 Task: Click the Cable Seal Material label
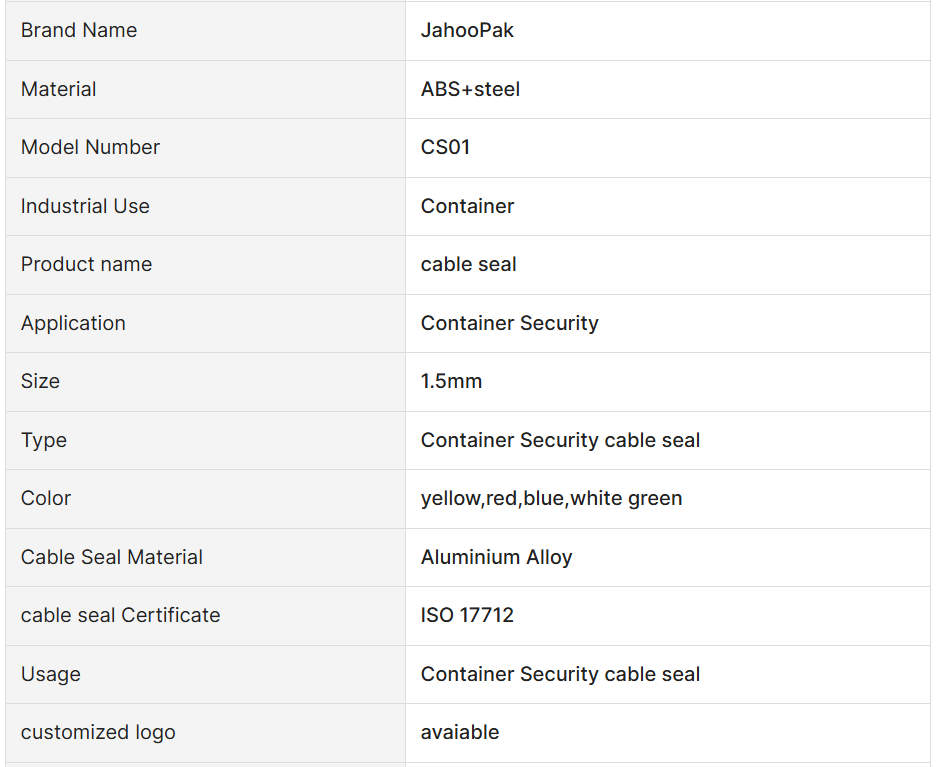pyautogui.click(x=112, y=557)
